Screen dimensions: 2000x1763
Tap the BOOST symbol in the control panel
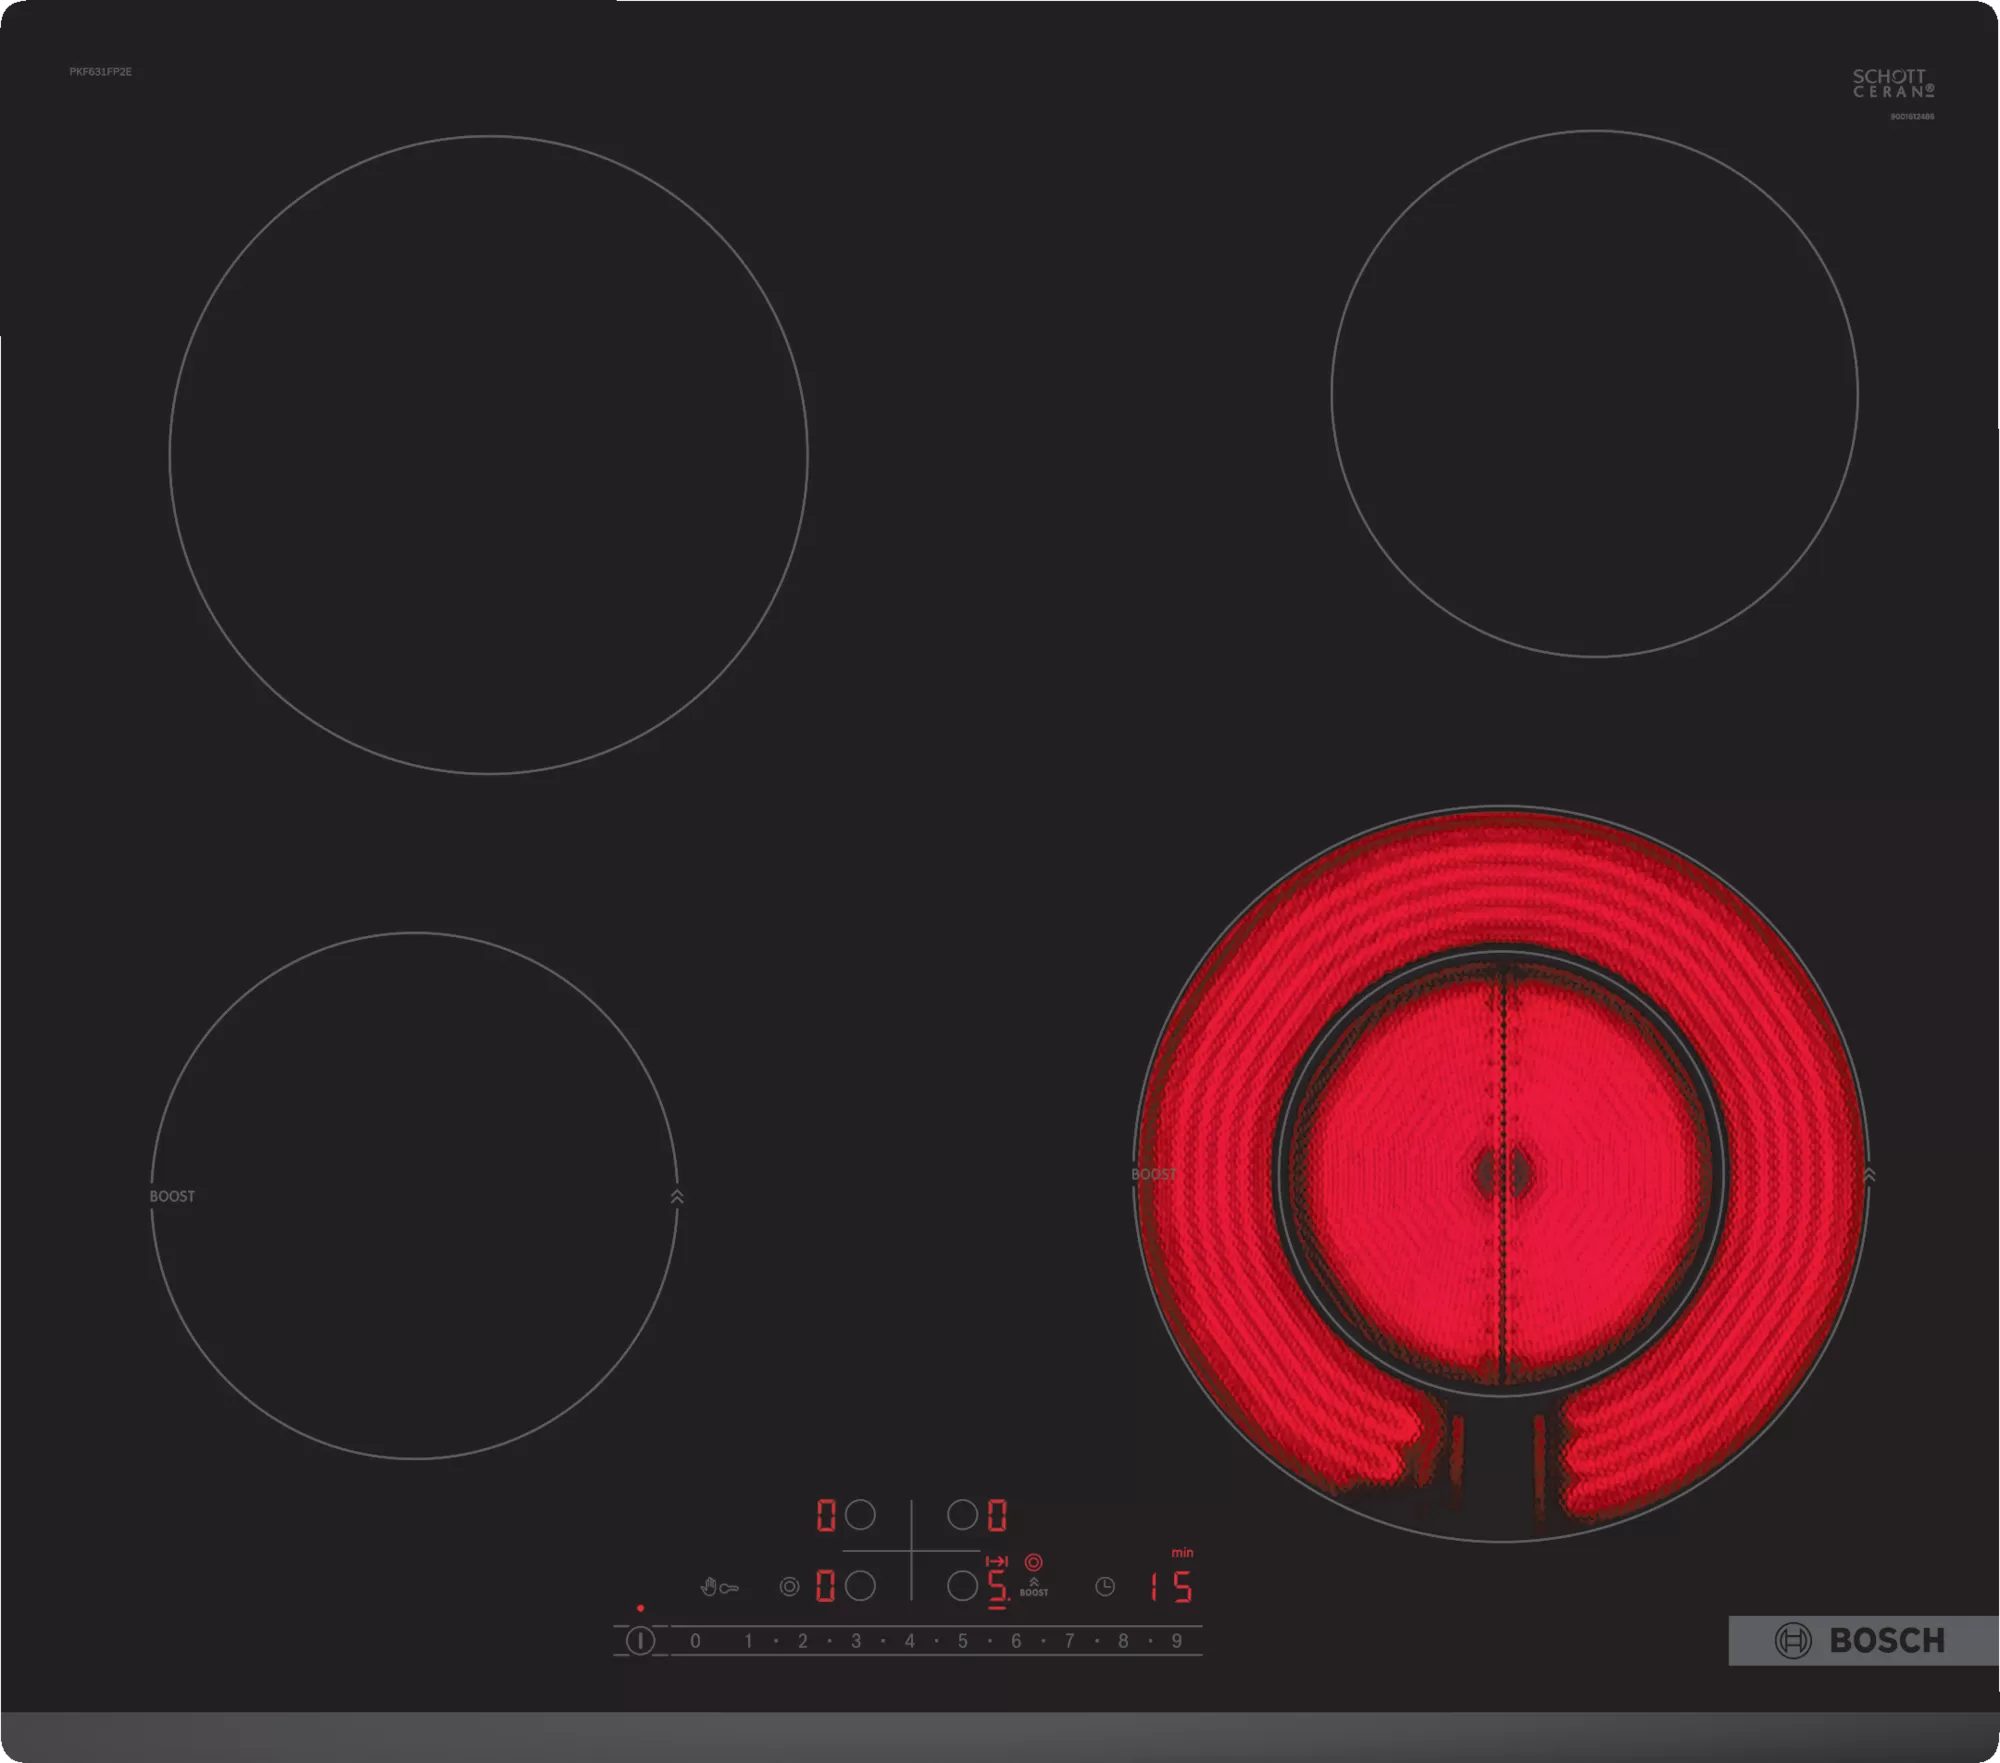click(x=1034, y=1588)
